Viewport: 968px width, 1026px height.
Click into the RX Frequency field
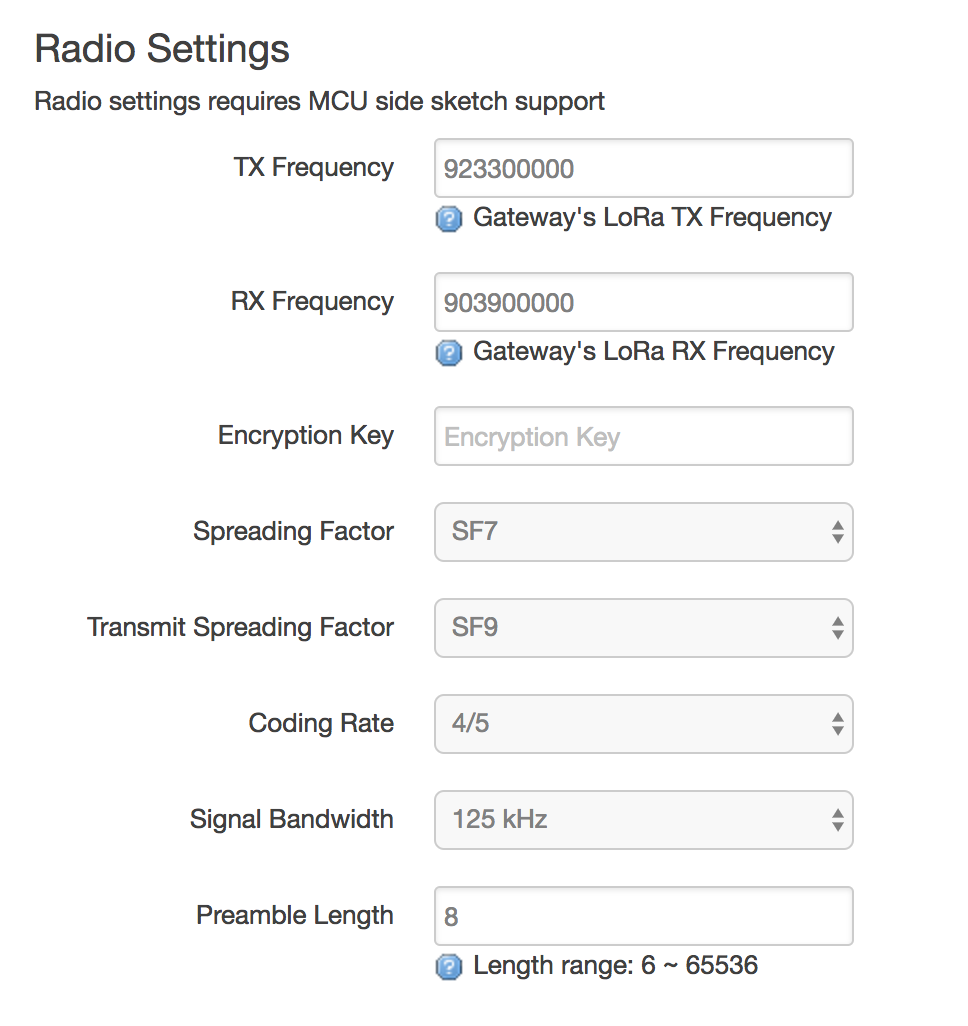point(643,302)
